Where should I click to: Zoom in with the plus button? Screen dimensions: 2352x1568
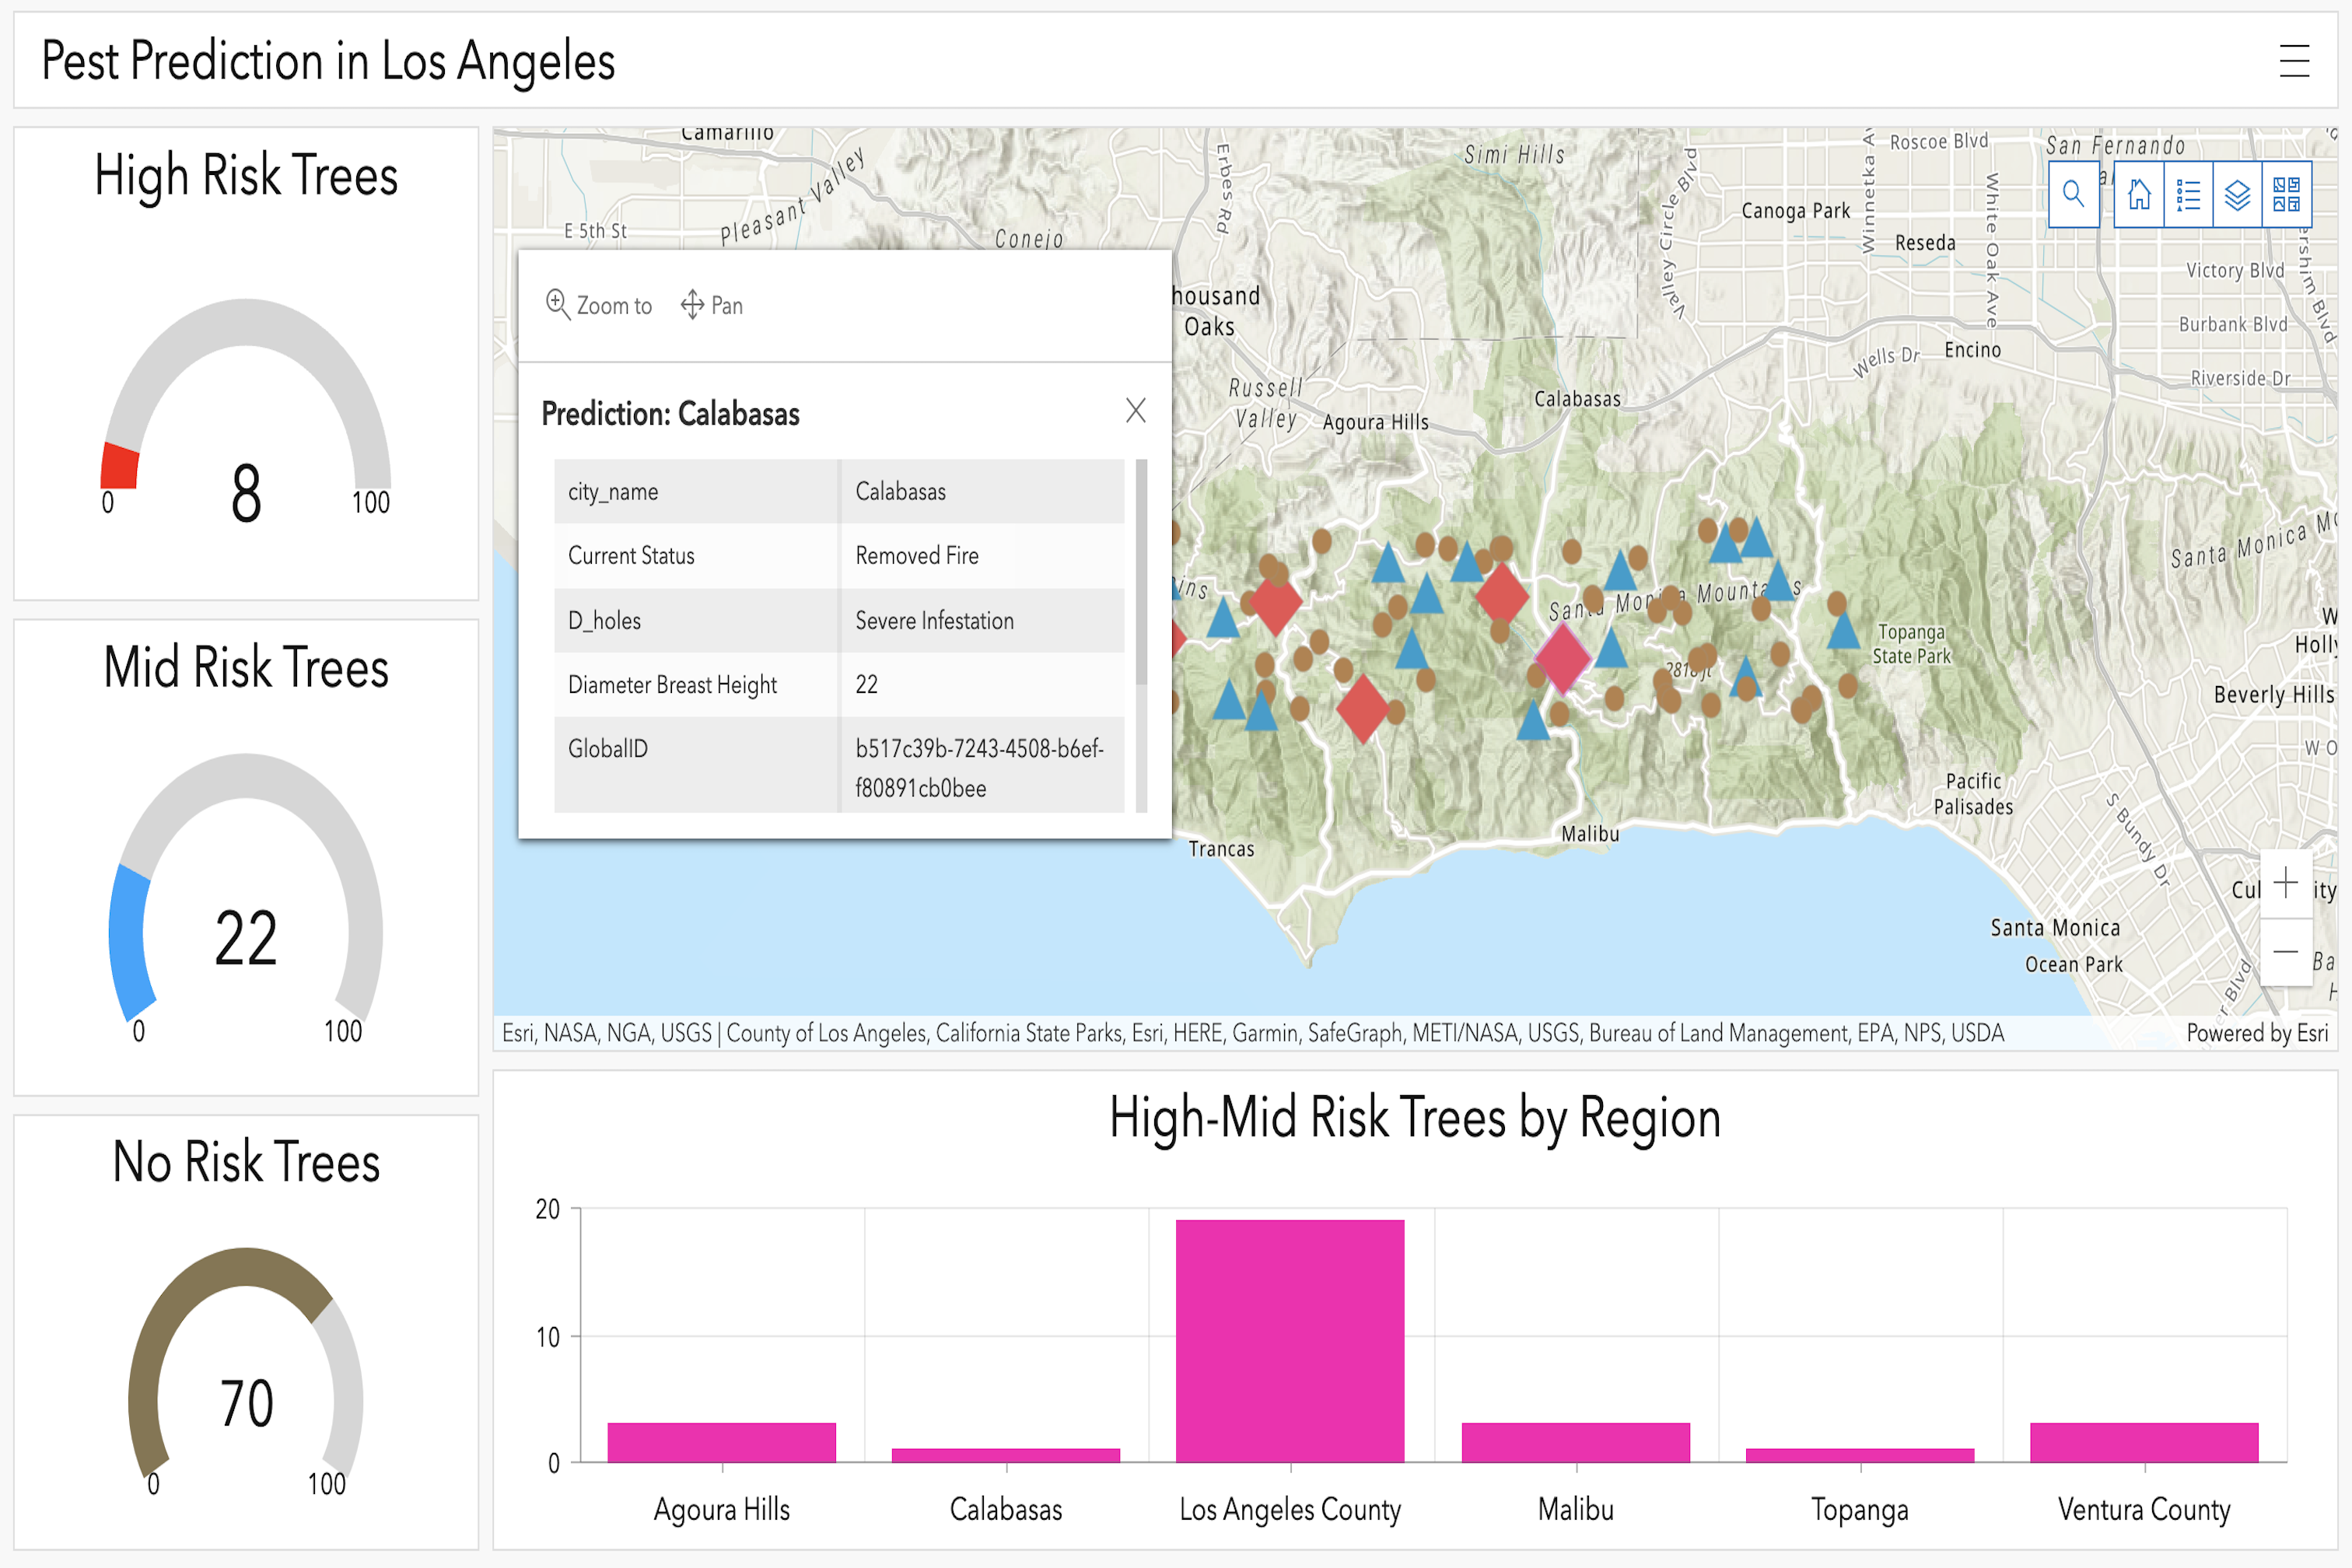pyautogui.click(x=2285, y=883)
